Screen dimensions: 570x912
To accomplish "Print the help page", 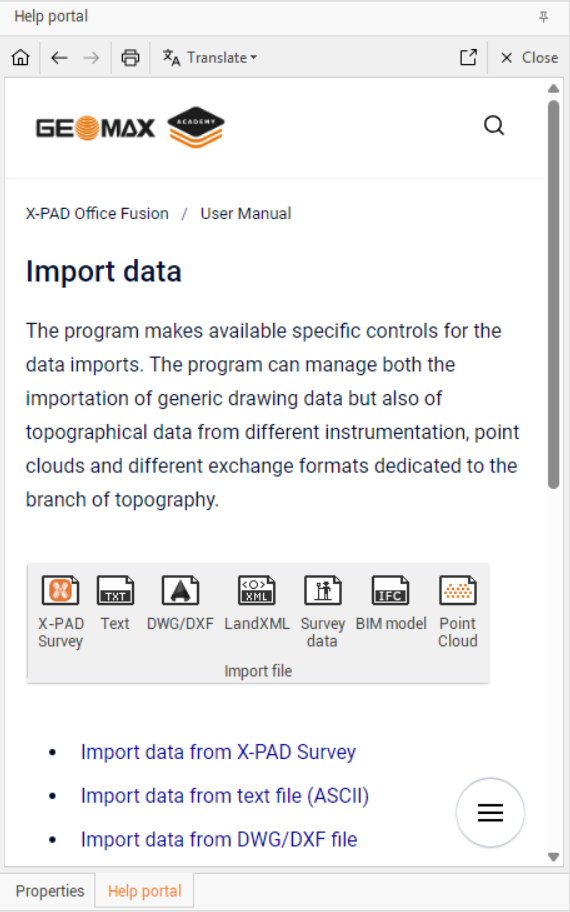I will tap(130, 58).
